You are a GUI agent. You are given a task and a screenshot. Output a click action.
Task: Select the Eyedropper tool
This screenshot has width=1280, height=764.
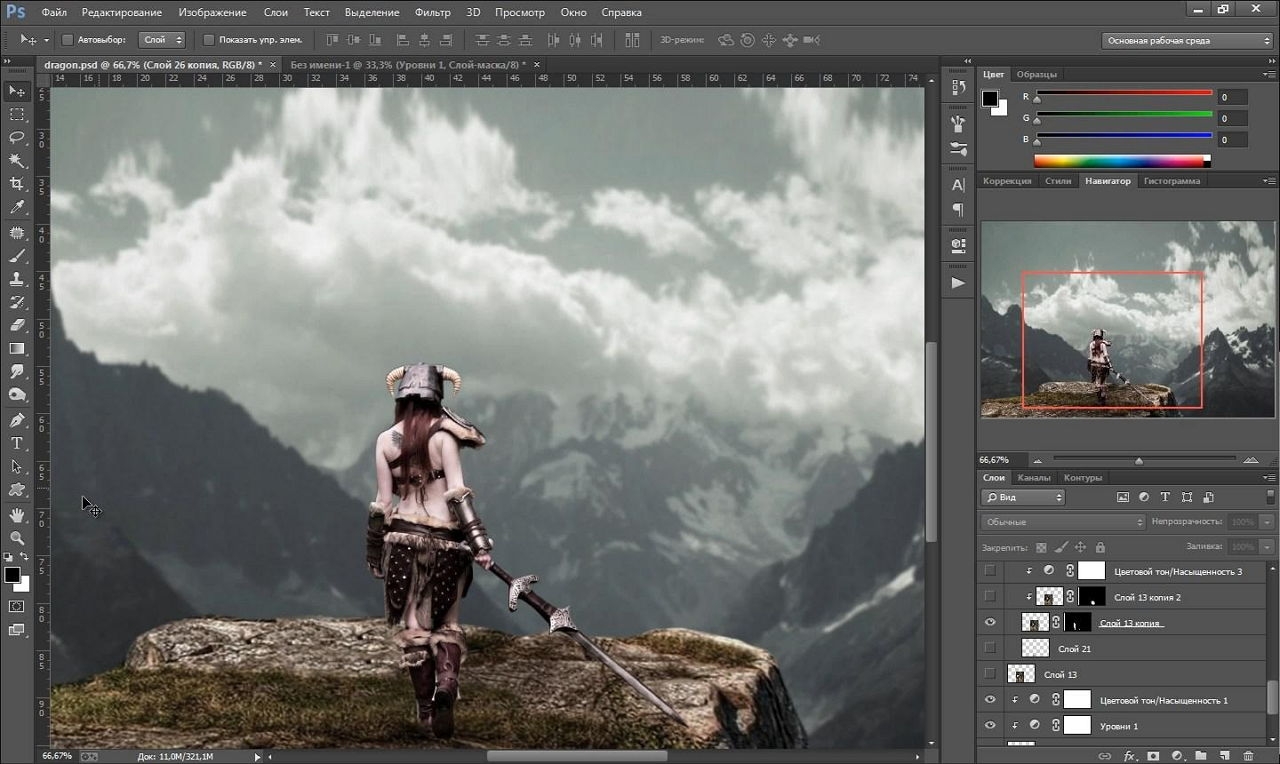(x=17, y=207)
